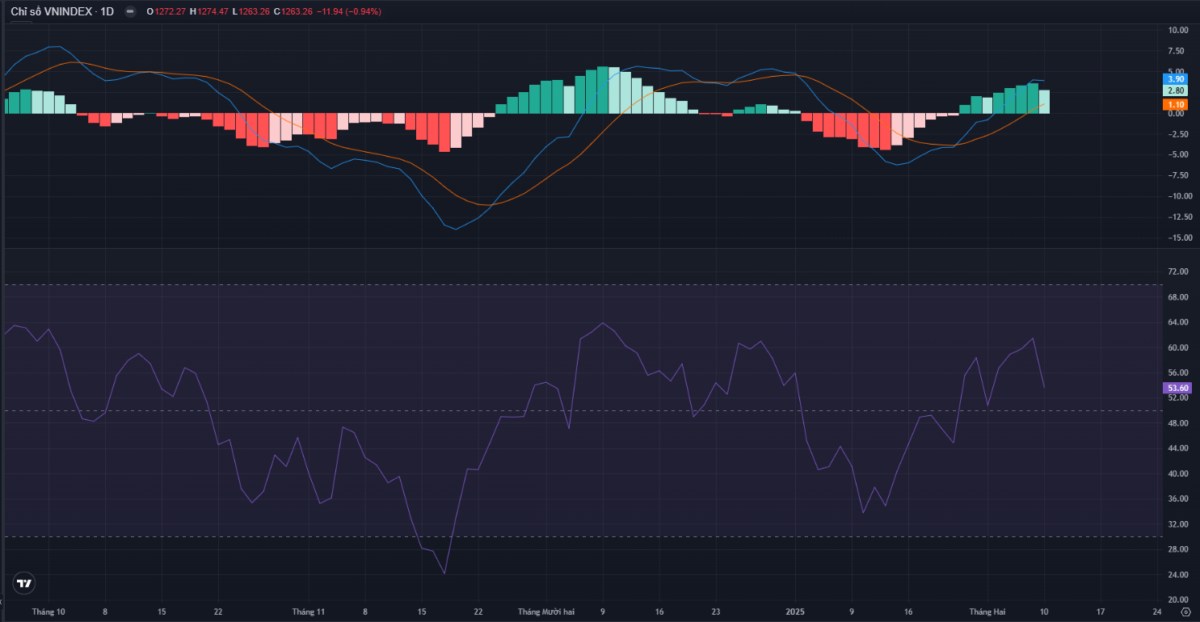Click the Tháng 10 label on time axis
The height and width of the screenshot is (622, 1200).
[48, 610]
